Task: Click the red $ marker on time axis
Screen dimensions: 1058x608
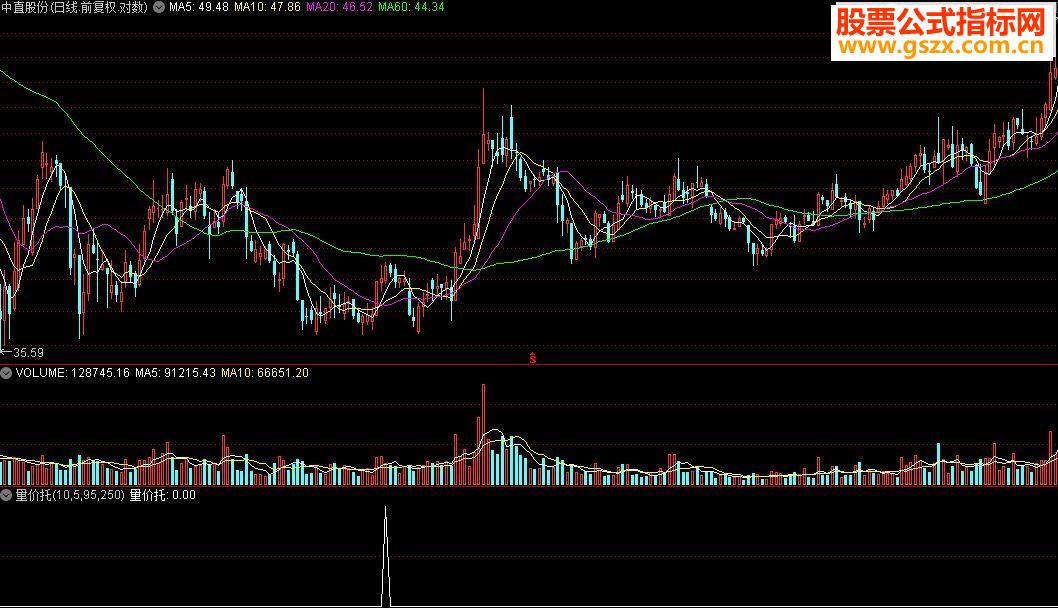Action: coord(532,358)
